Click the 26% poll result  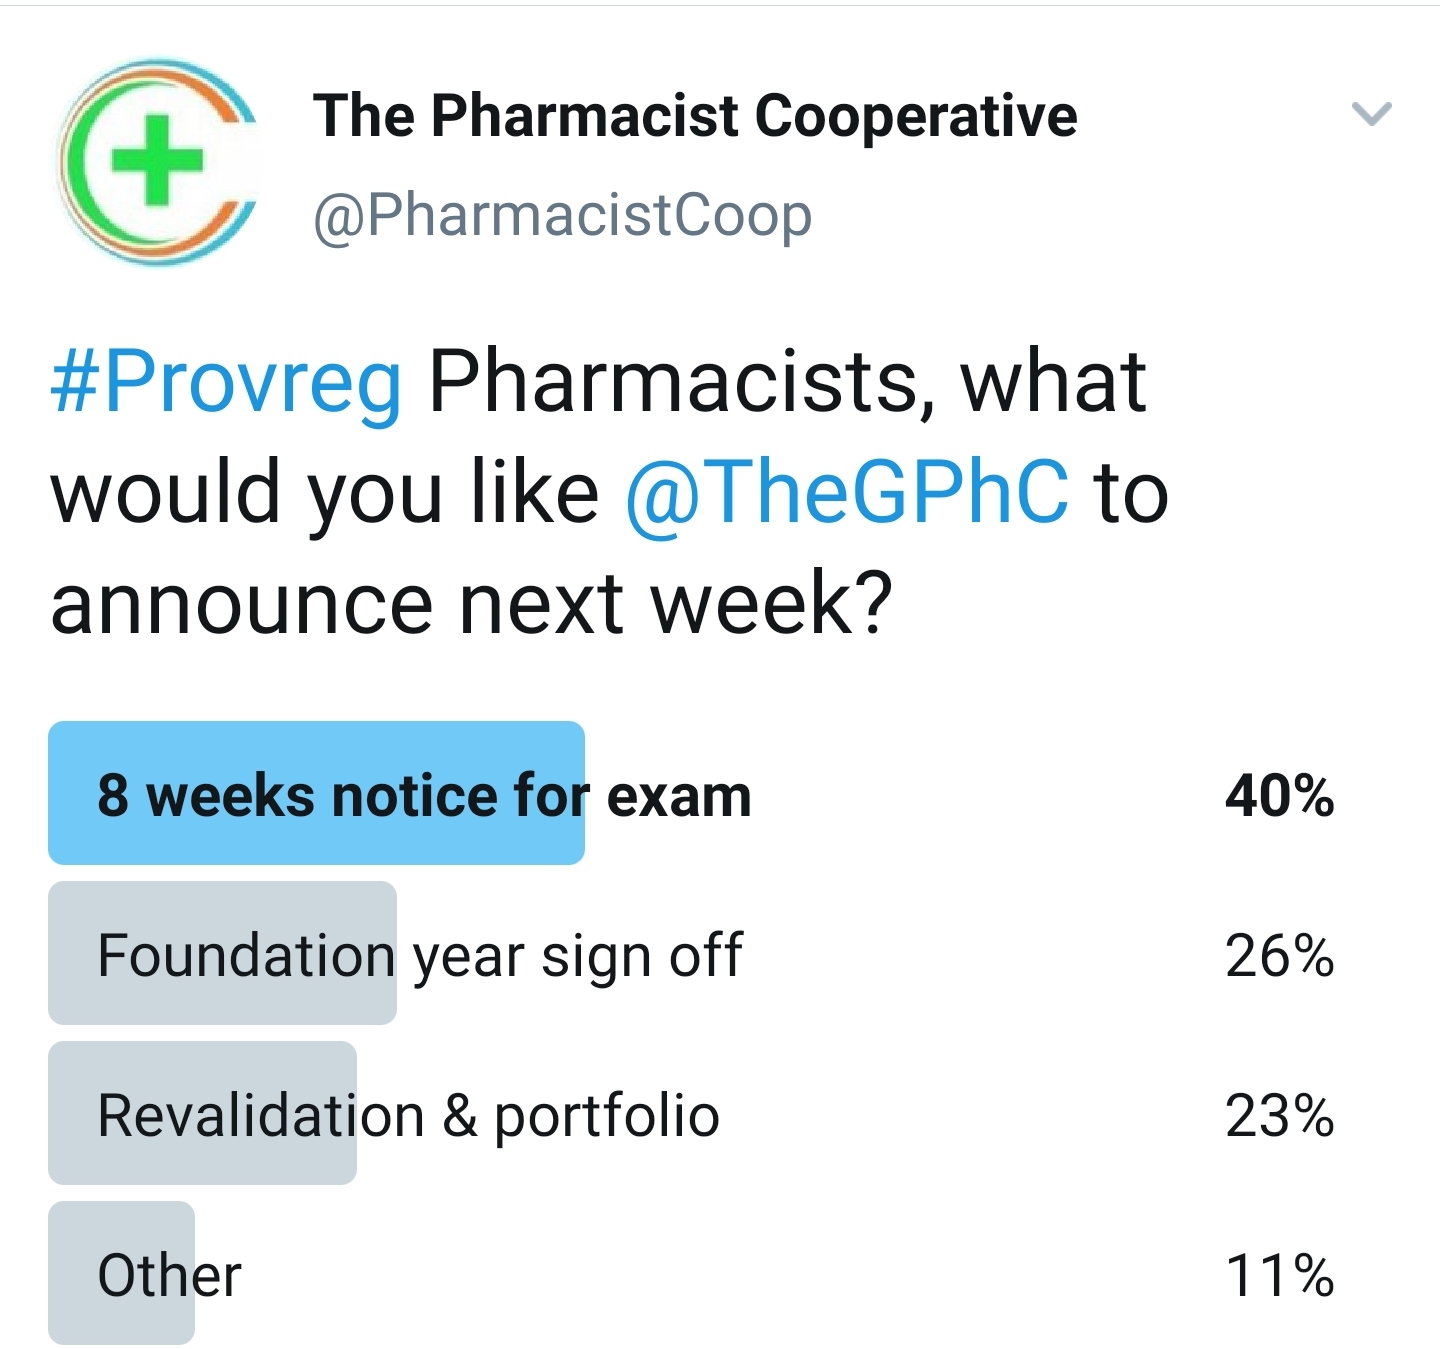click(1280, 957)
